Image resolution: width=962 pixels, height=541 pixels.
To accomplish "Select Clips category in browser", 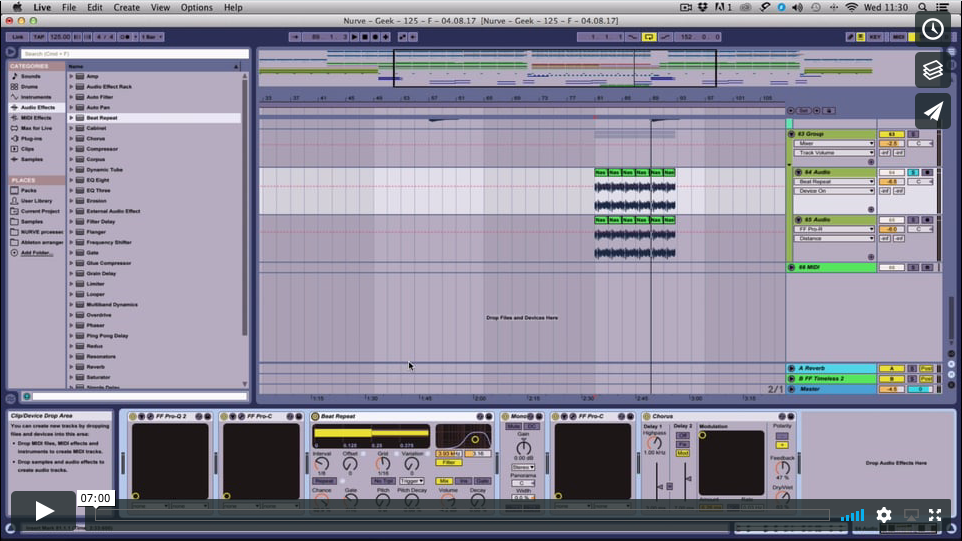I will [28, 149].
